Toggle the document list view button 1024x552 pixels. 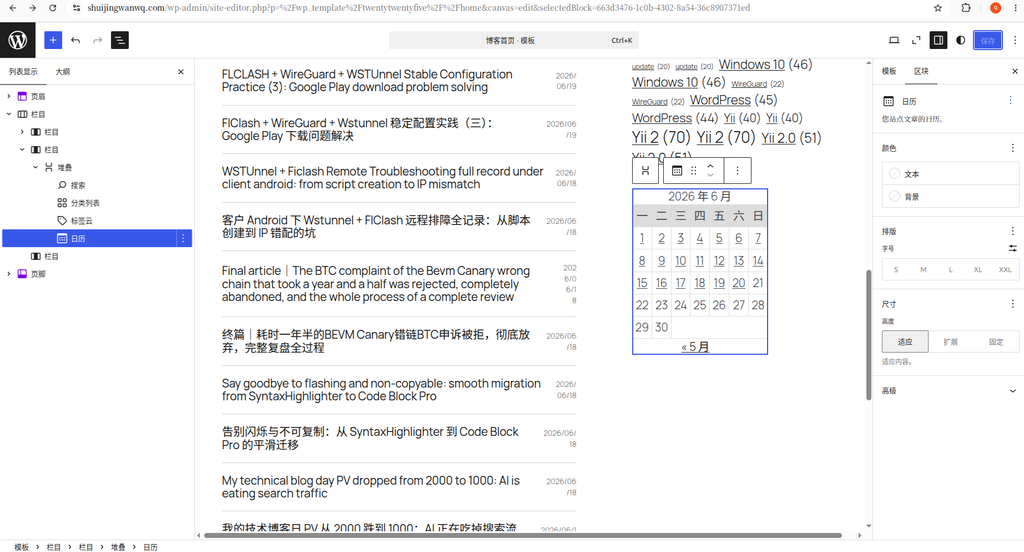click(x=120, y=40)
